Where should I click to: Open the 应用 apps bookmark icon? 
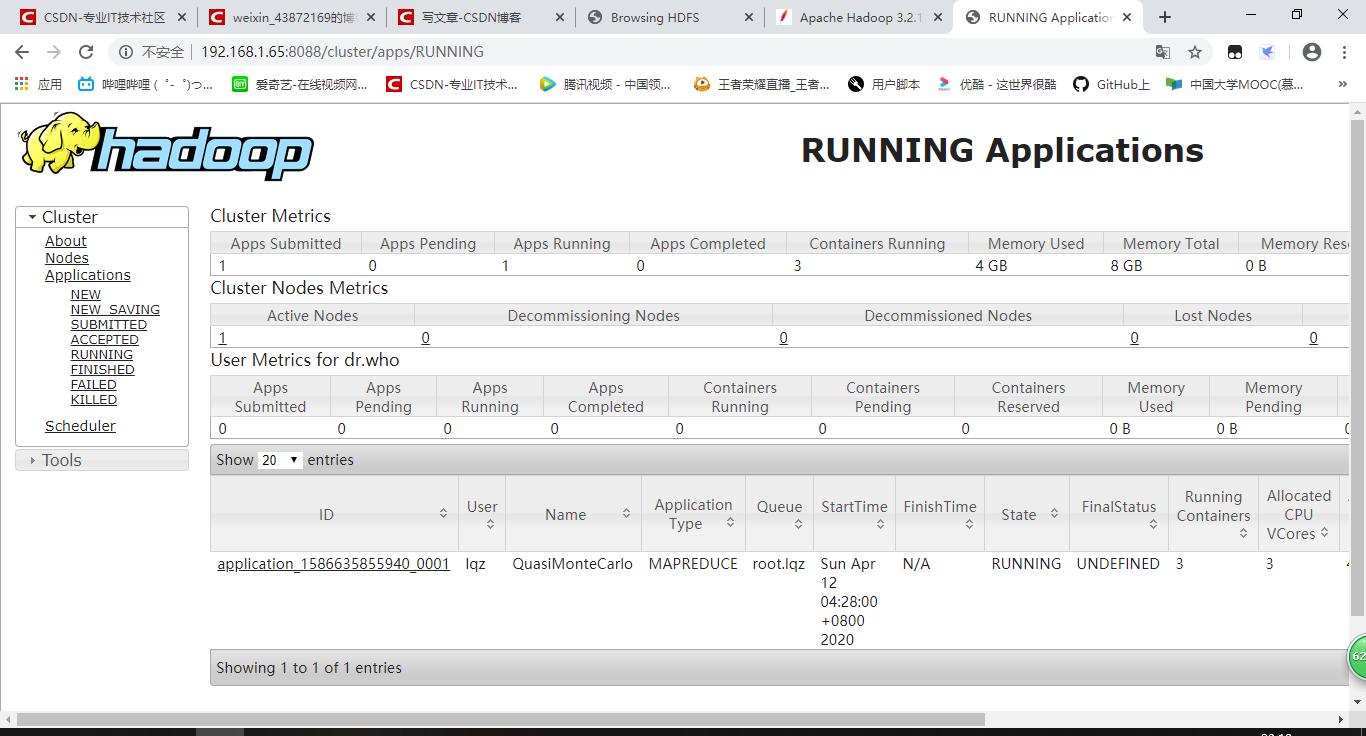38,85
